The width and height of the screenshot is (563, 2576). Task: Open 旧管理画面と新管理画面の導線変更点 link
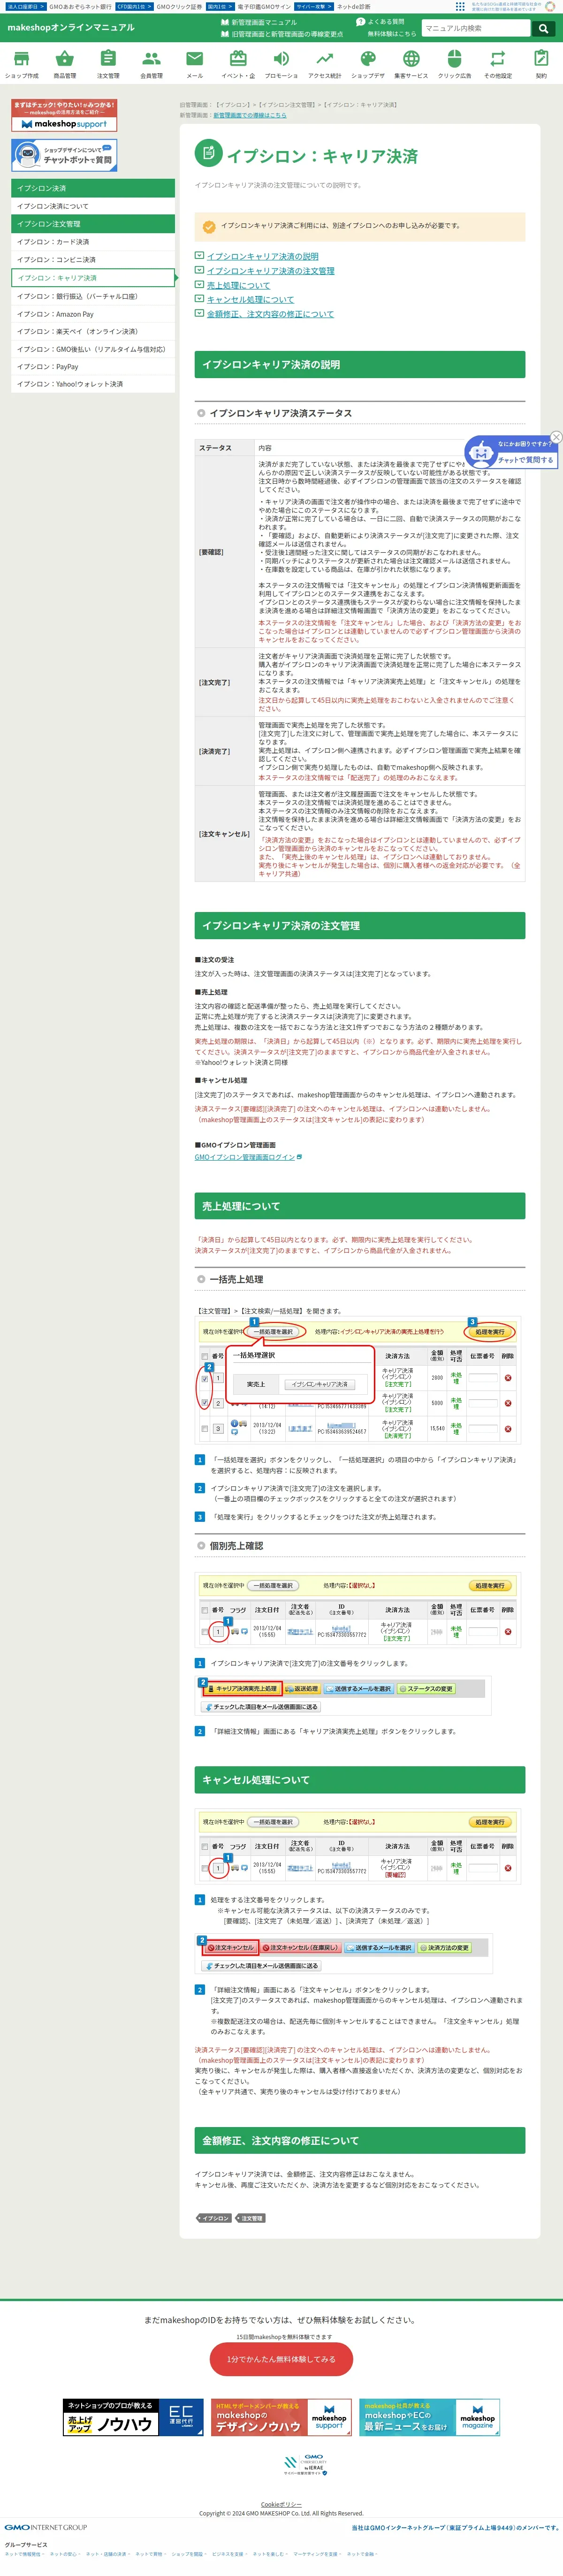click(x=282, y=34)
